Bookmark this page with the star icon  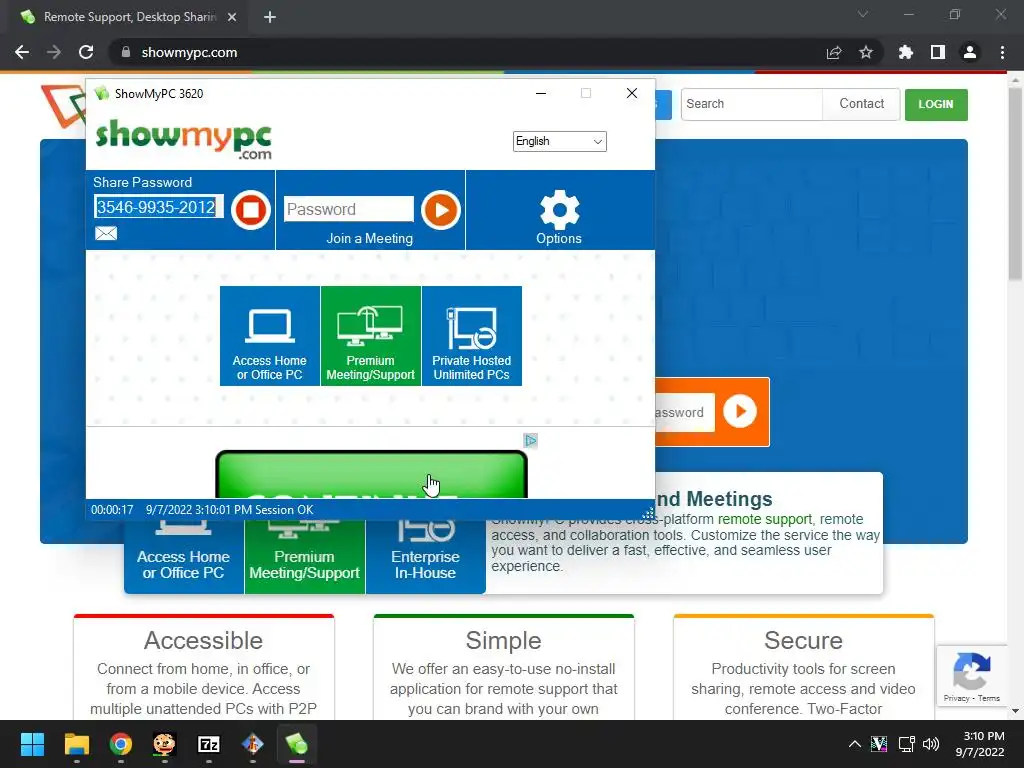(x=866, y=52)
